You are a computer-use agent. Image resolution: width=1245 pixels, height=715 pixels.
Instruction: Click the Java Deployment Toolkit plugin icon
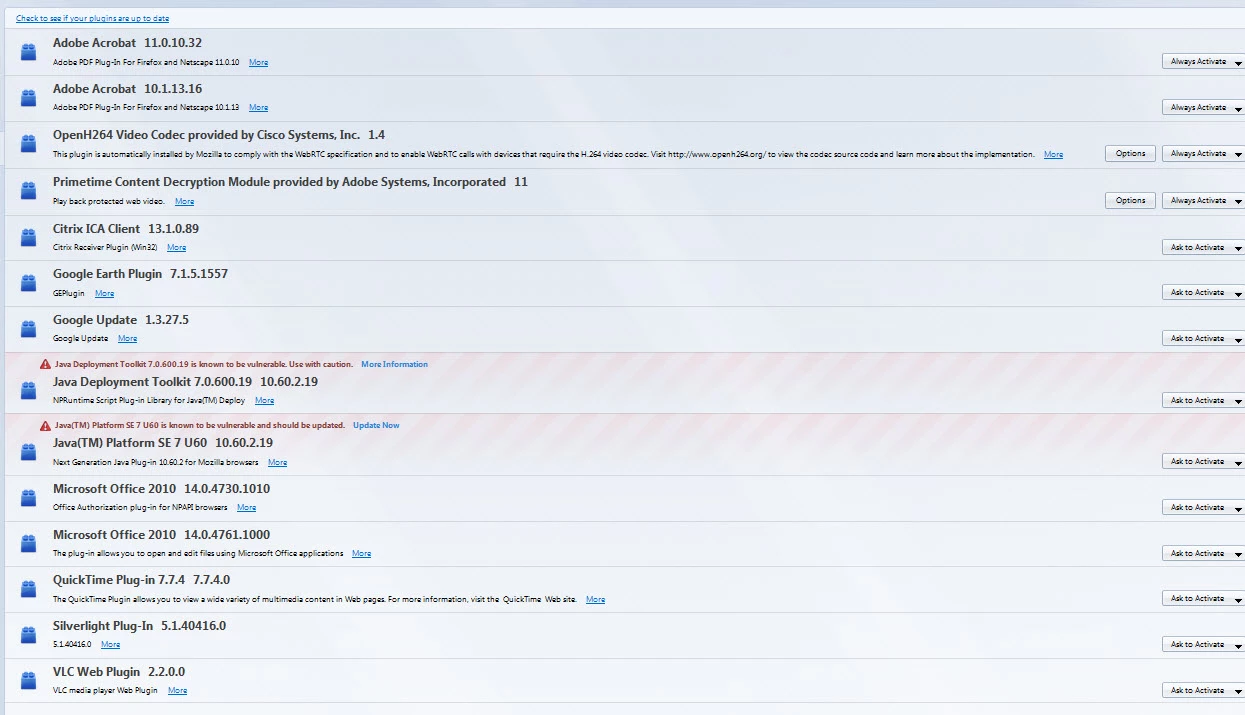tap(29, 390)
